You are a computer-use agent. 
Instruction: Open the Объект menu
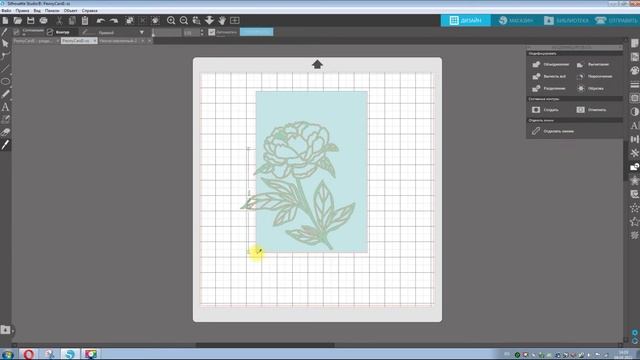coord(71,11)
